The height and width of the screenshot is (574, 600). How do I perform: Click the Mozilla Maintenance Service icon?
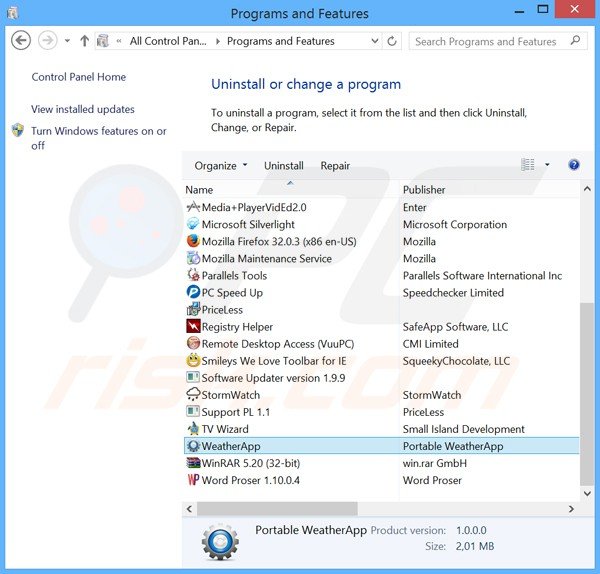193,258
